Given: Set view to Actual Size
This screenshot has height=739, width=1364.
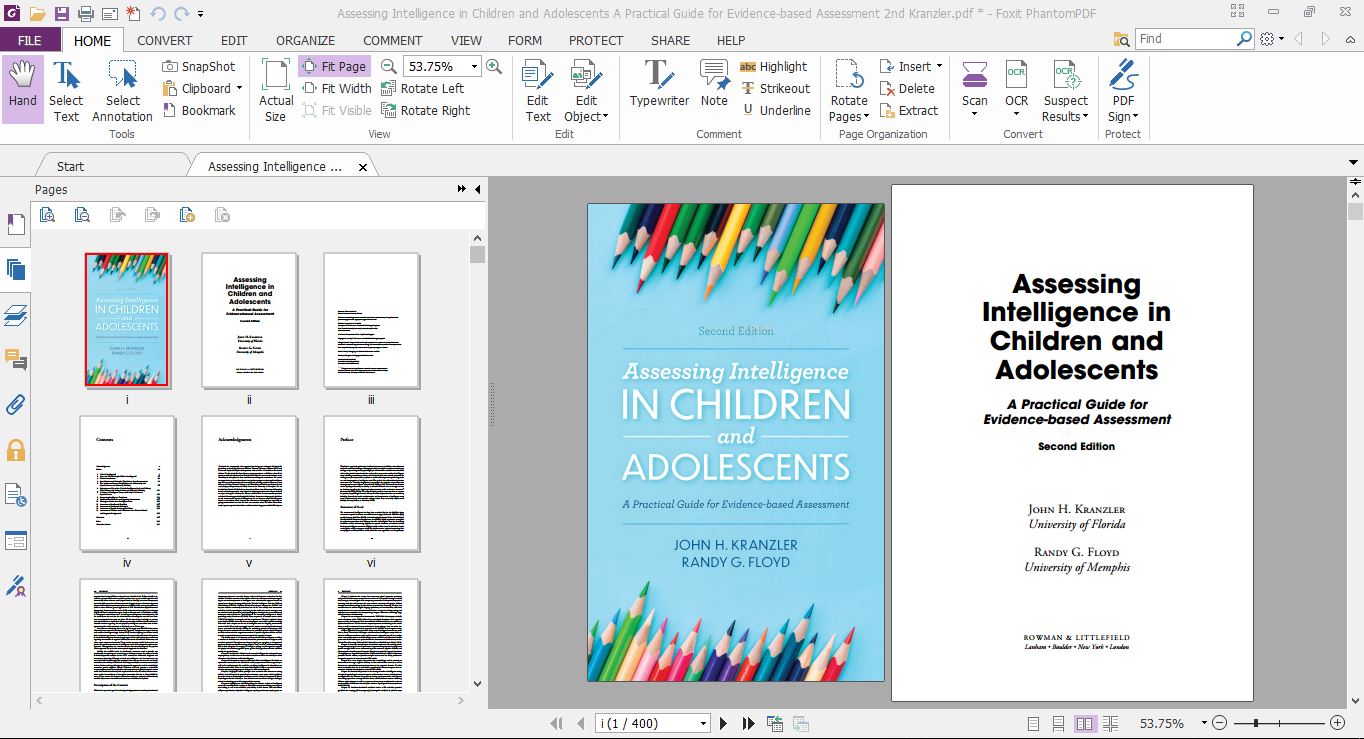Looking at the screenshot, I should (276, 90).
